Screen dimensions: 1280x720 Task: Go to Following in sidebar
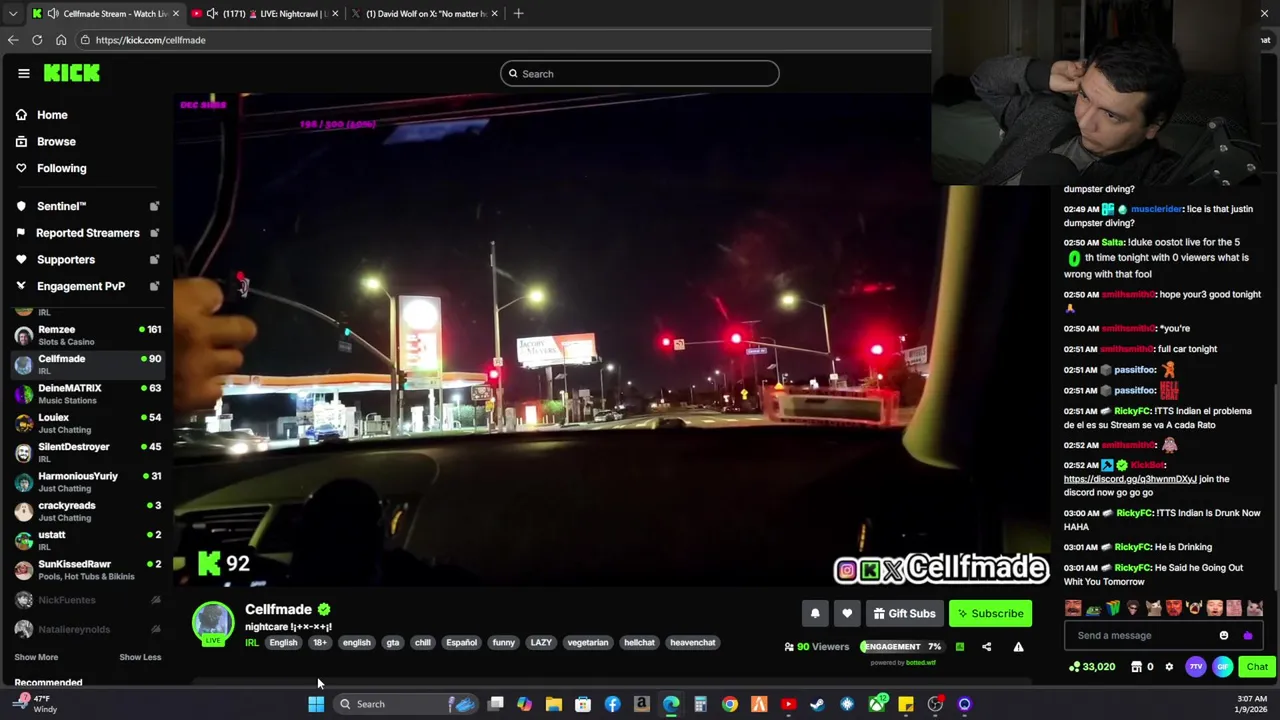[61, 168]
